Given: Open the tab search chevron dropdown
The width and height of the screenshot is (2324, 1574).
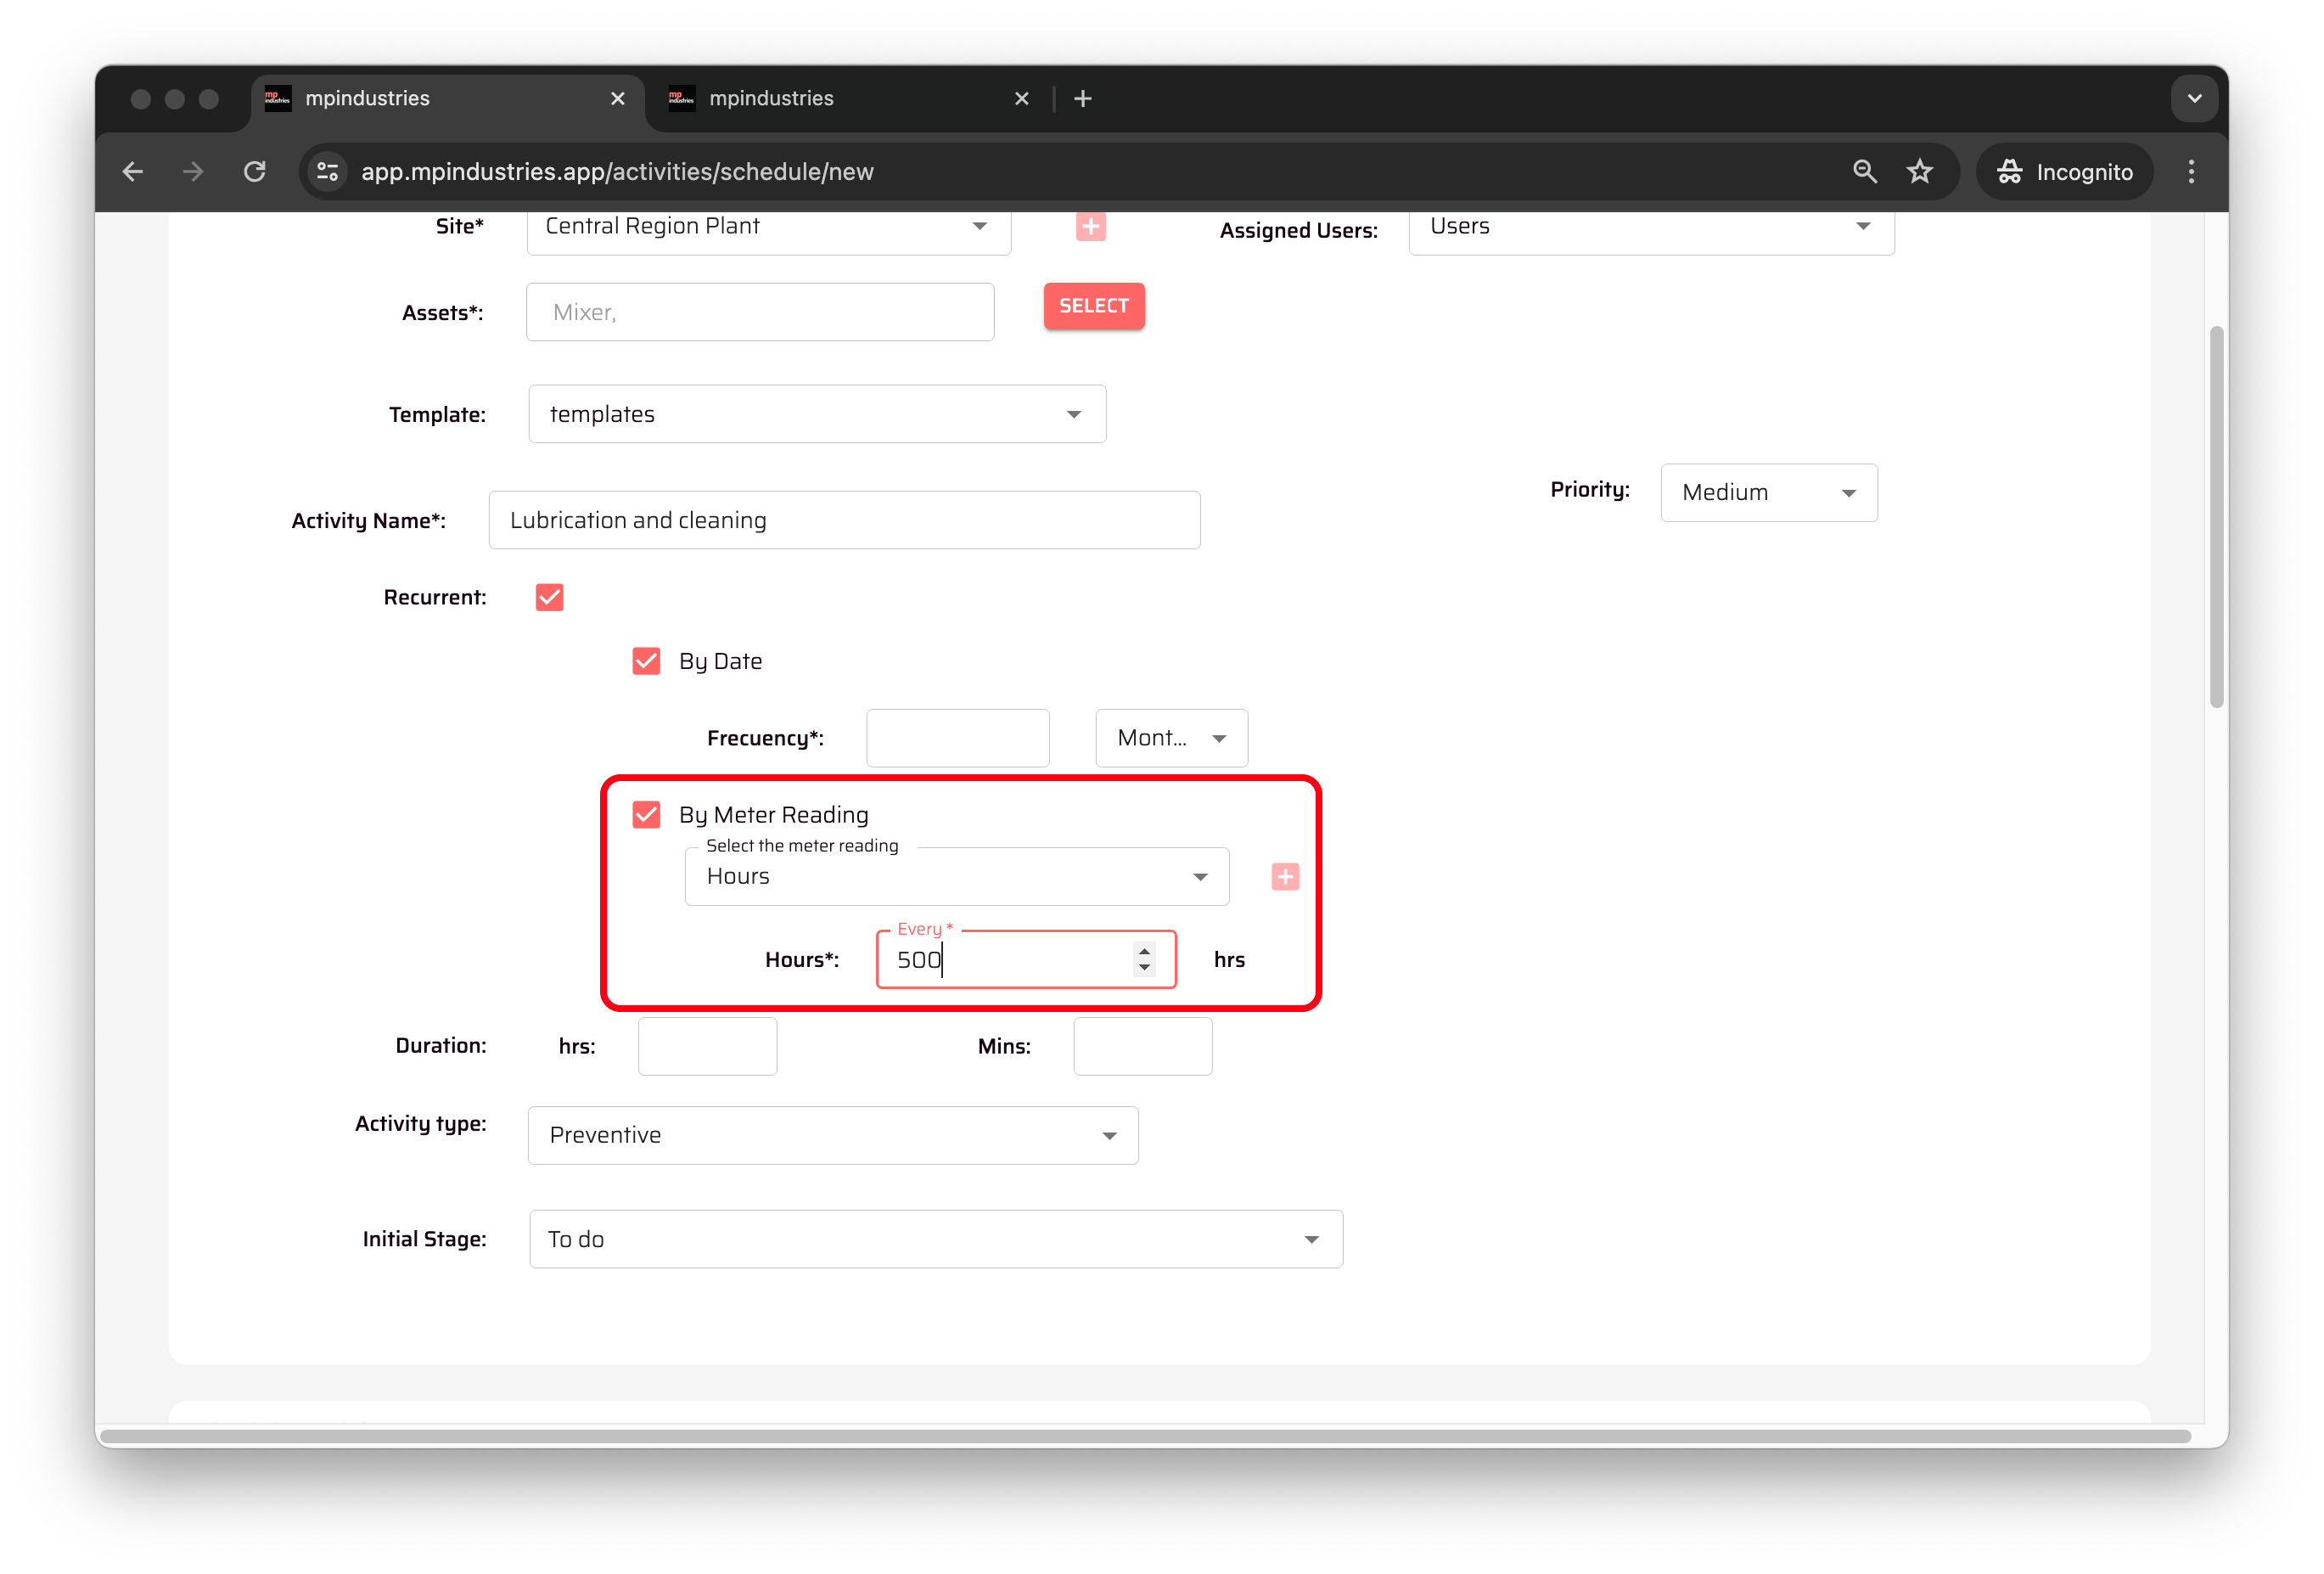Looking at the screenshot, I should 2194,99.
